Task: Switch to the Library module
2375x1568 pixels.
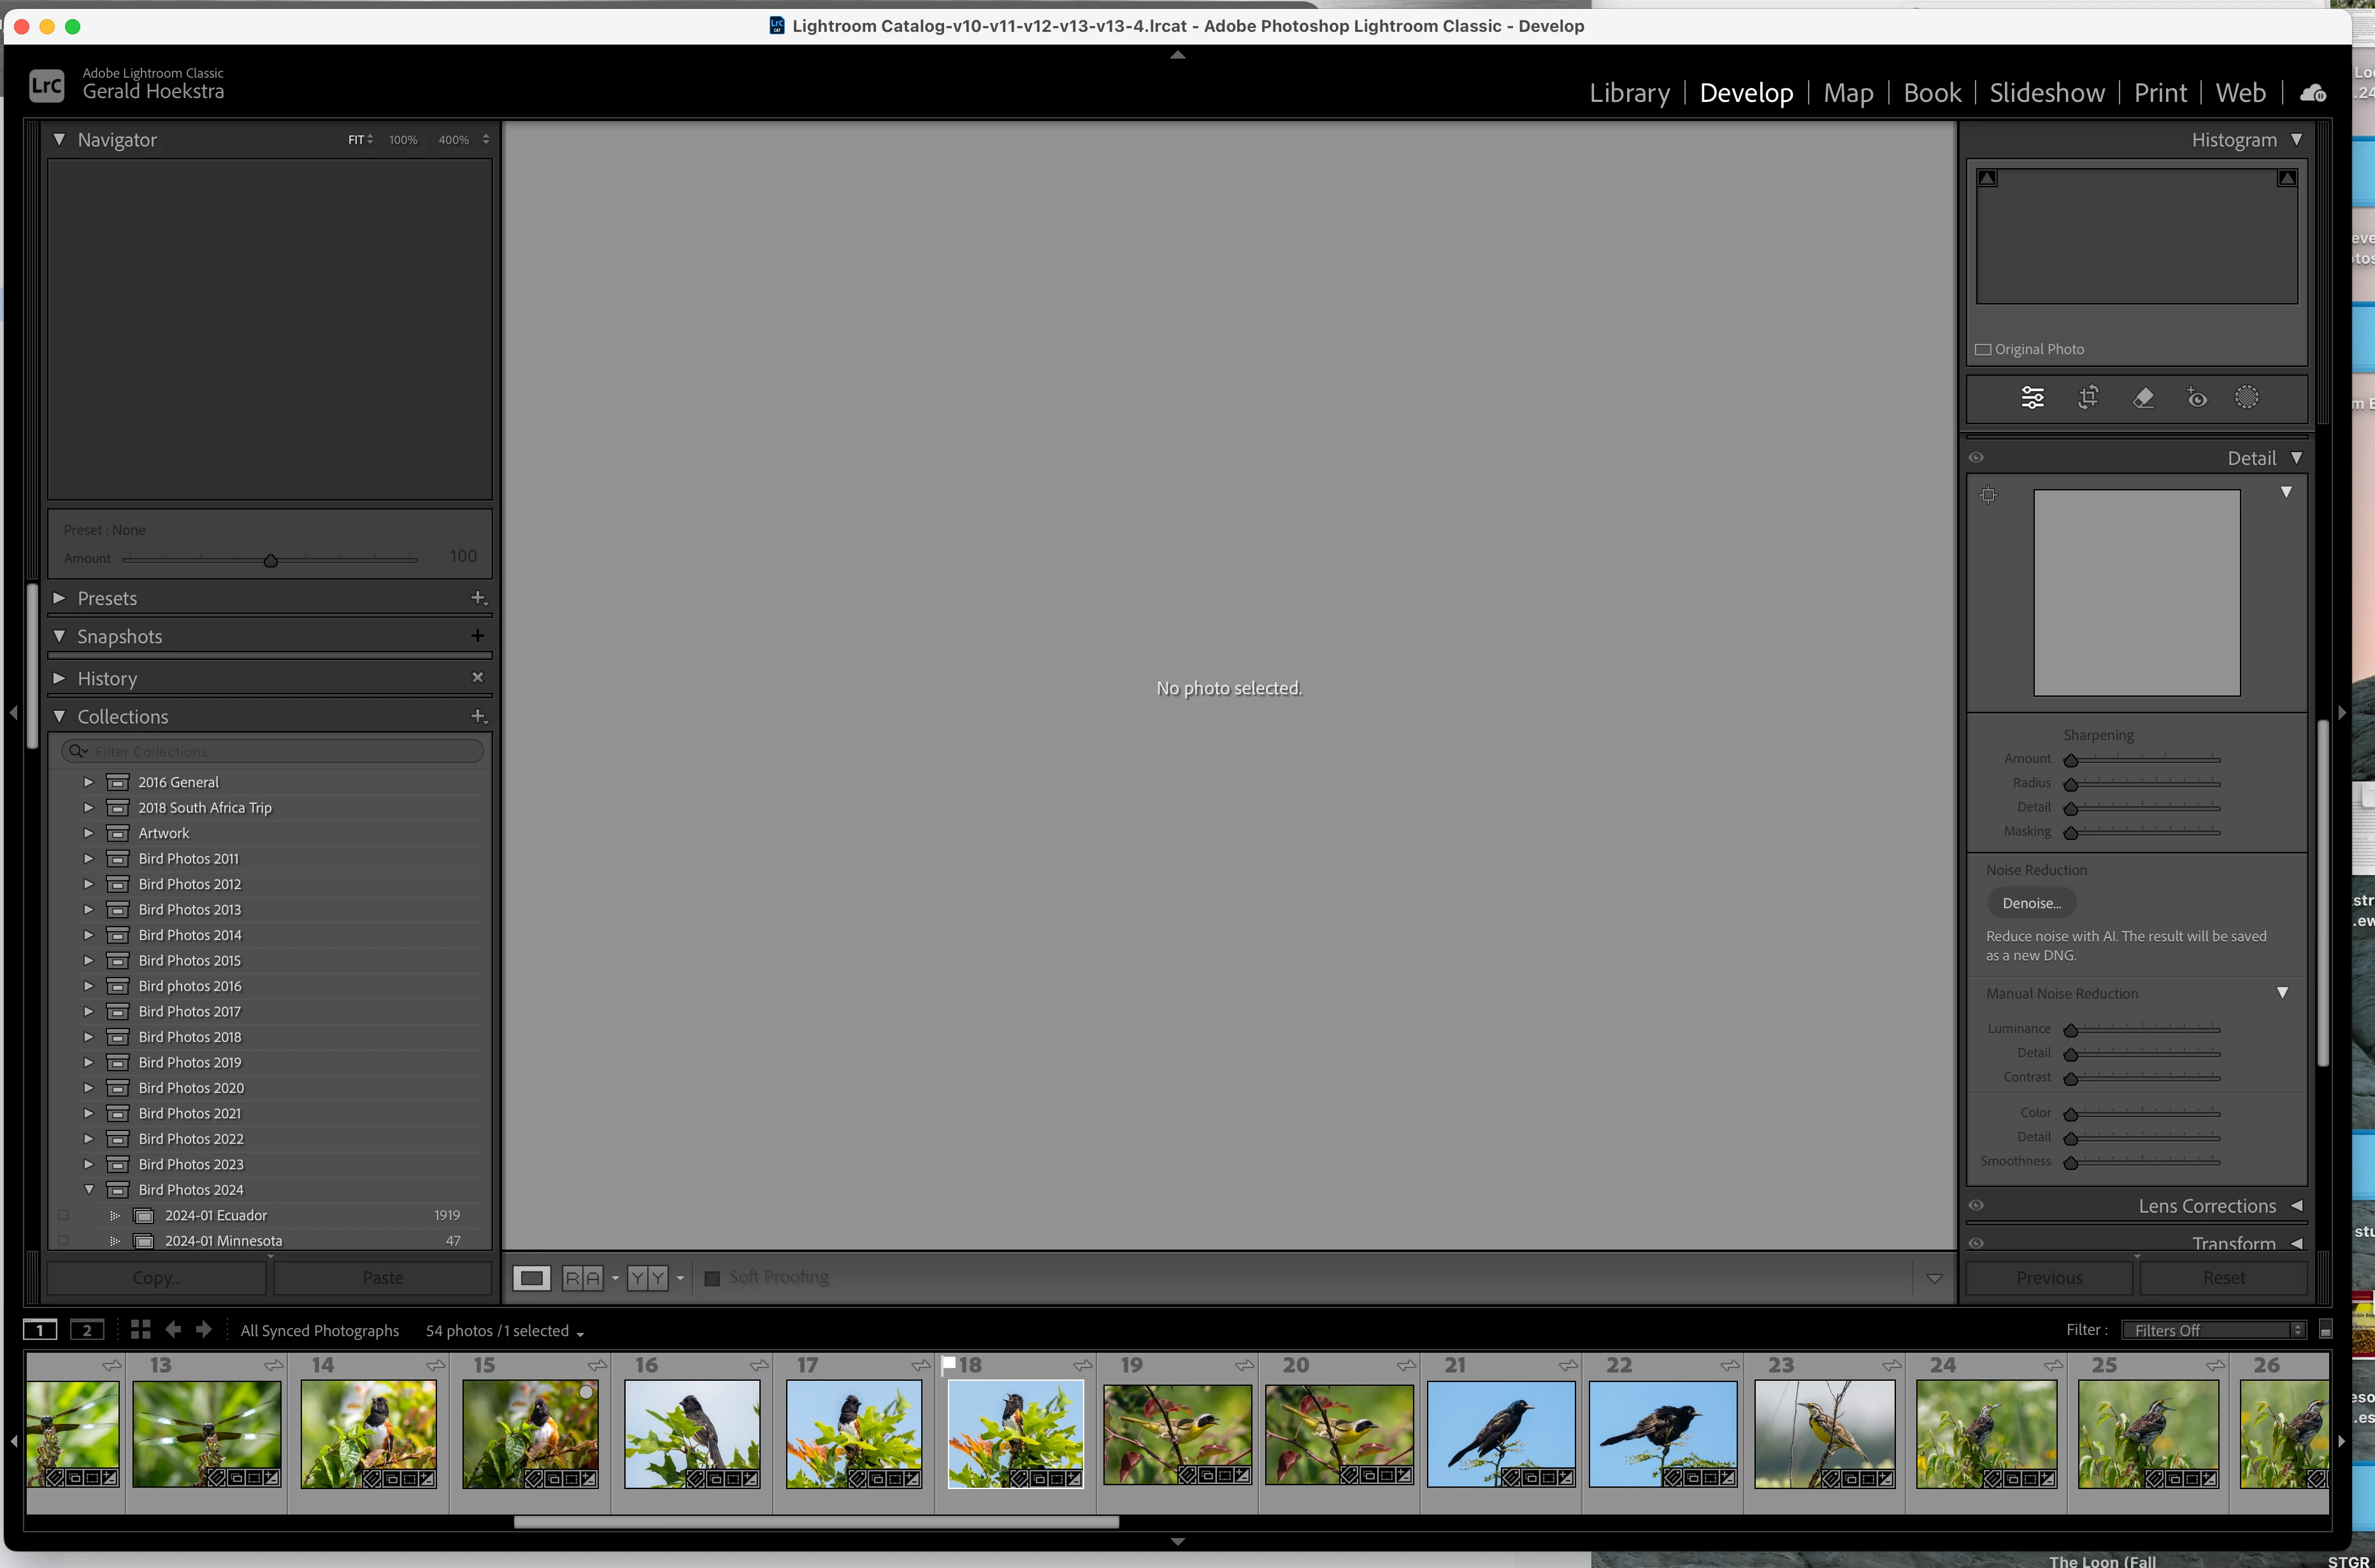Action: [1629, 93]
